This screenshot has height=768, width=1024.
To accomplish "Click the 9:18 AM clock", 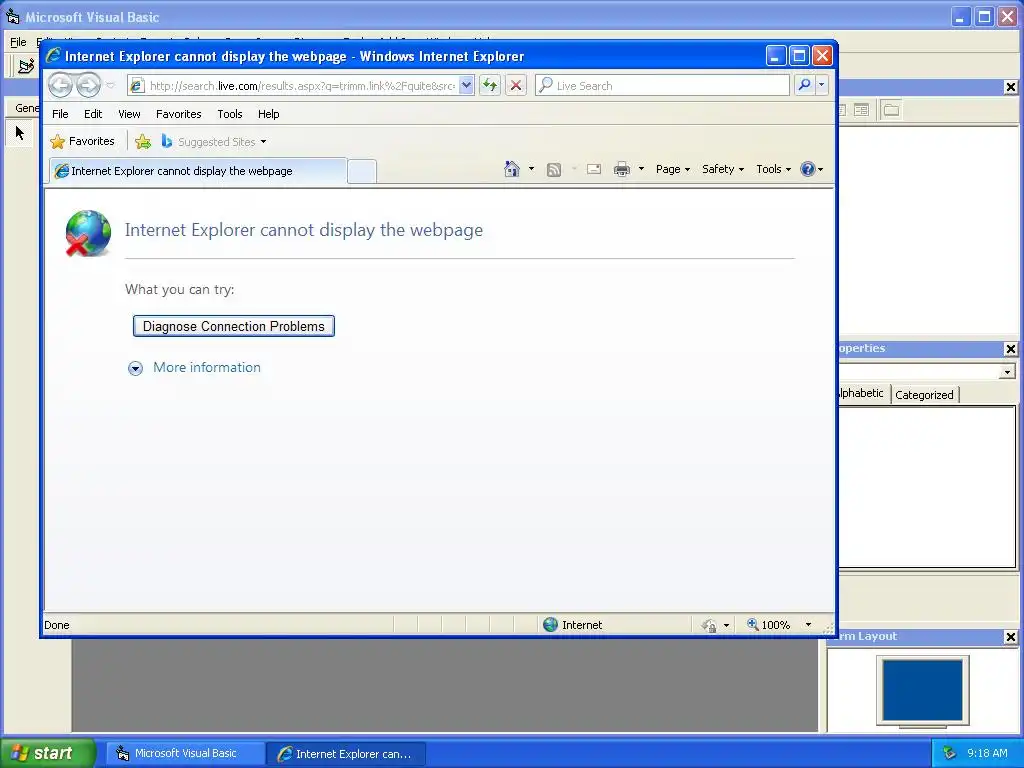I will (987, 753).
